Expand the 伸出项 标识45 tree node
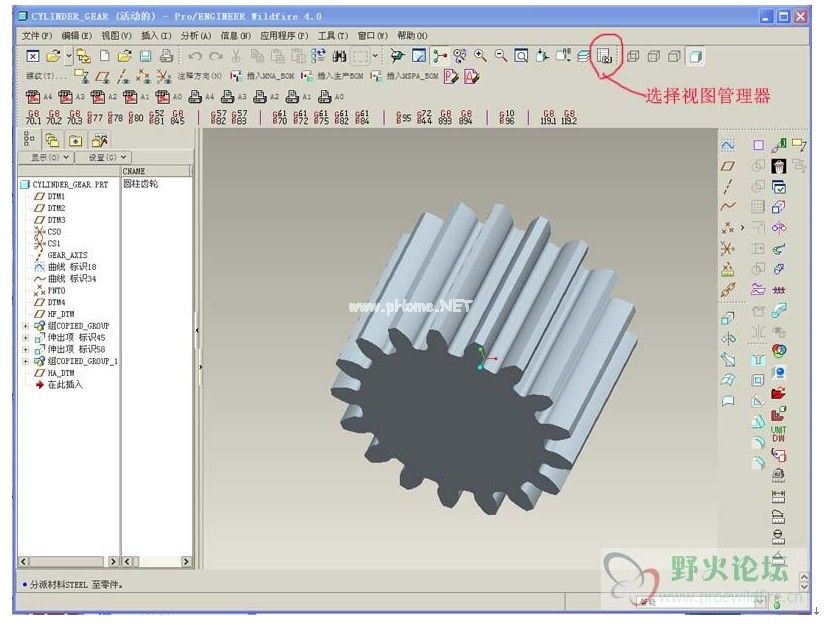 pos(25,338)
